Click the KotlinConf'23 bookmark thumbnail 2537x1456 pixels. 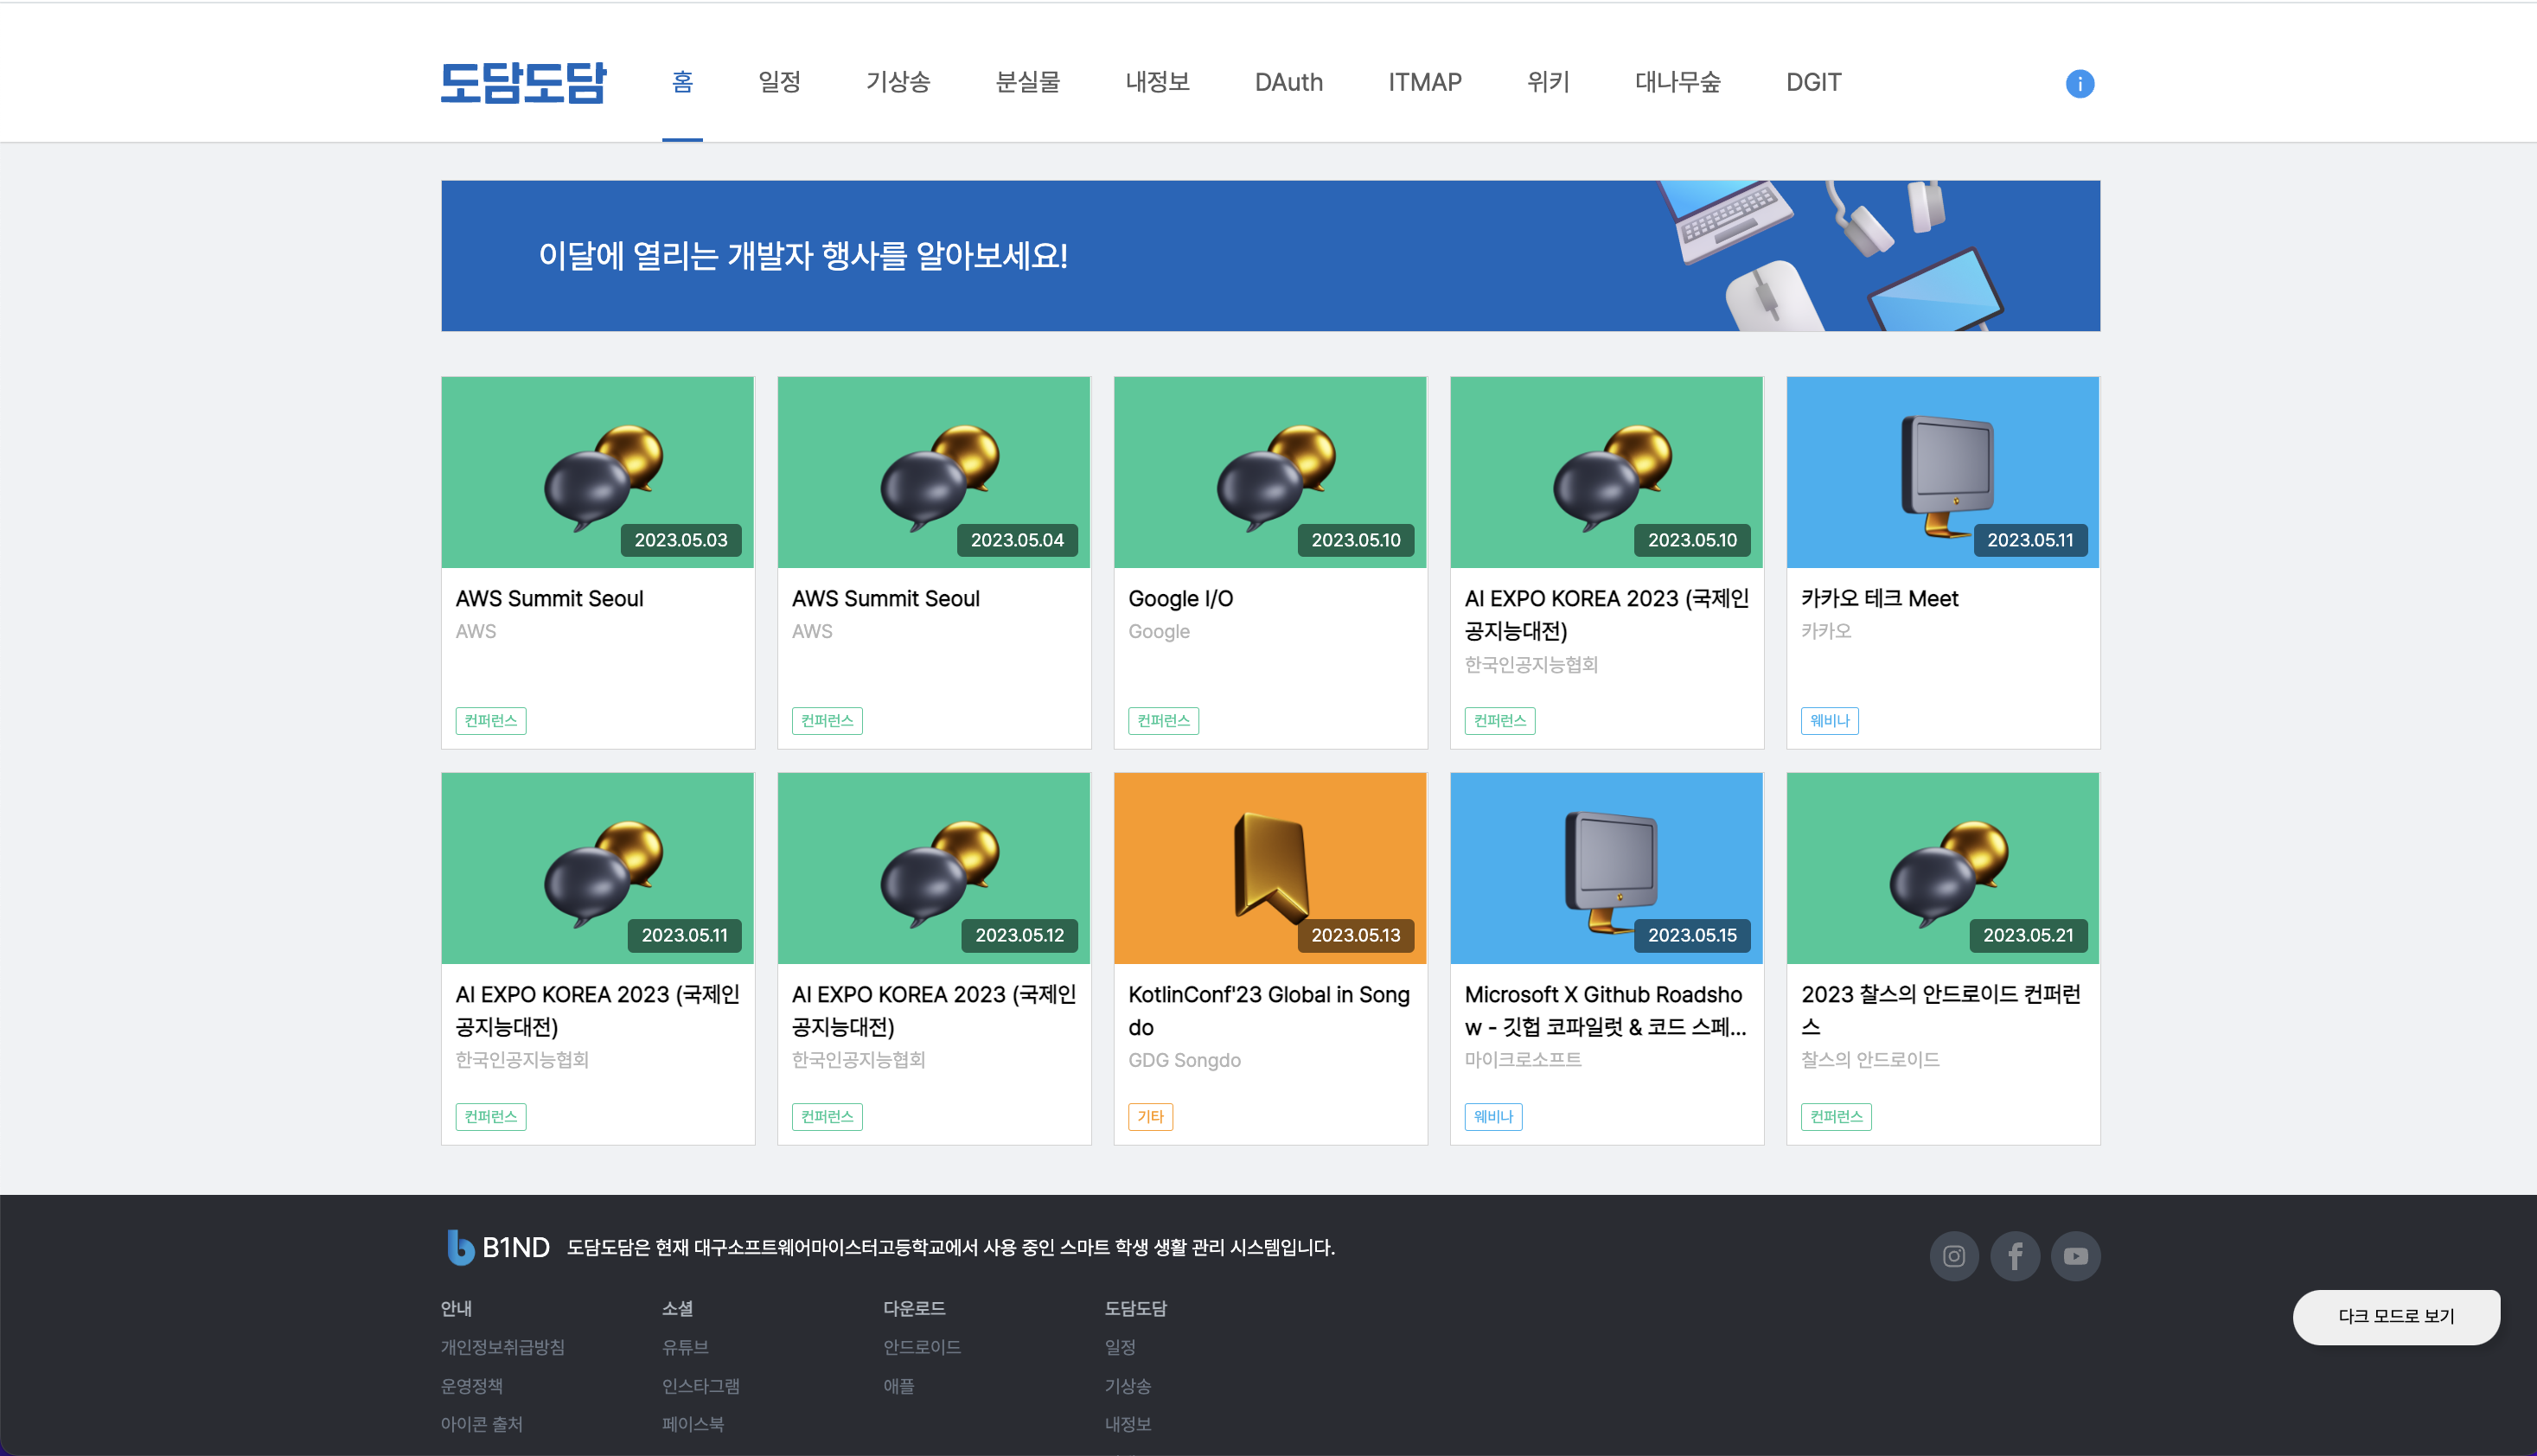point(1269,867)
